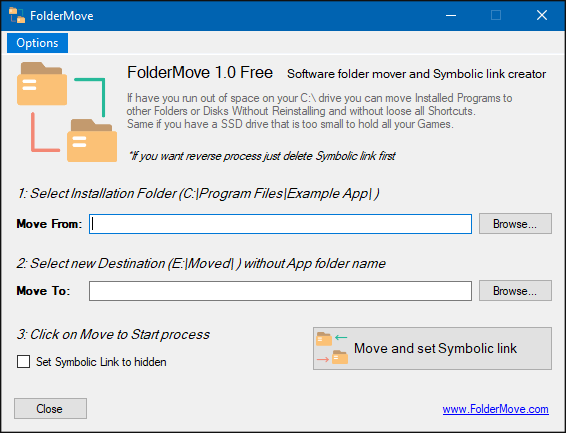Image resolution: width=566 pixels, height=433 pixels.
Task: Open the Options menu
Action: 37,43
